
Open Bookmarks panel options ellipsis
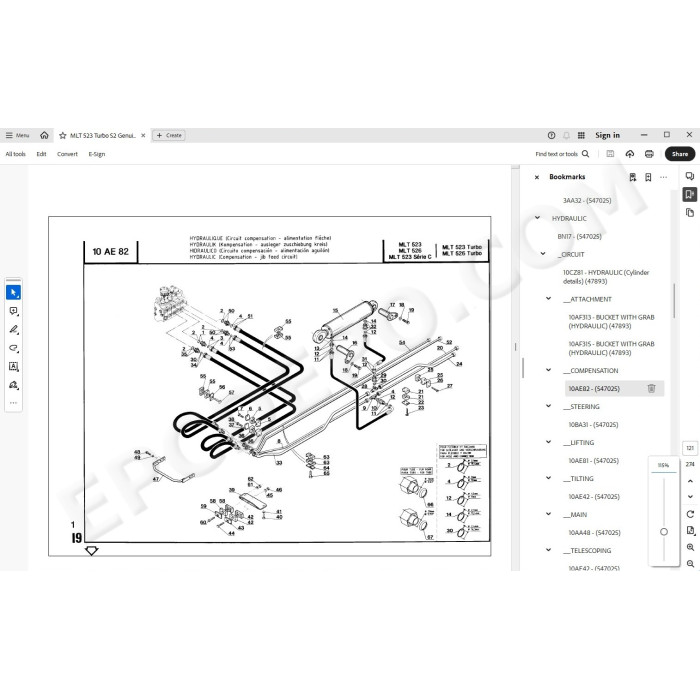coord(663,177)
